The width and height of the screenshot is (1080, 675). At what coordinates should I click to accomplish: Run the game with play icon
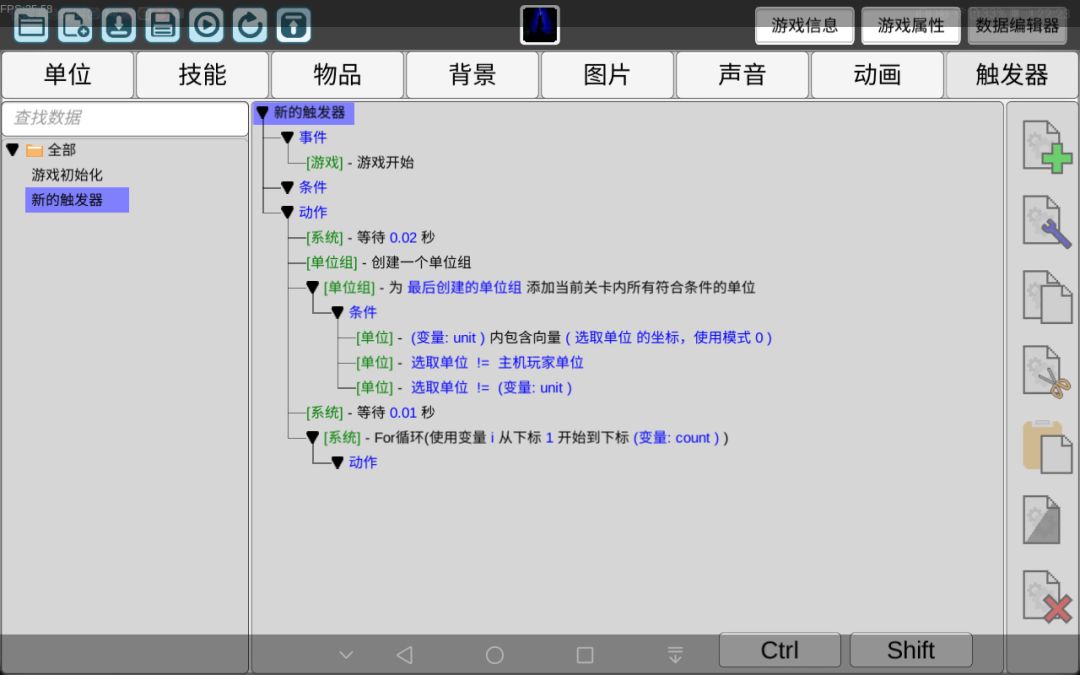[x=206, y=25]
